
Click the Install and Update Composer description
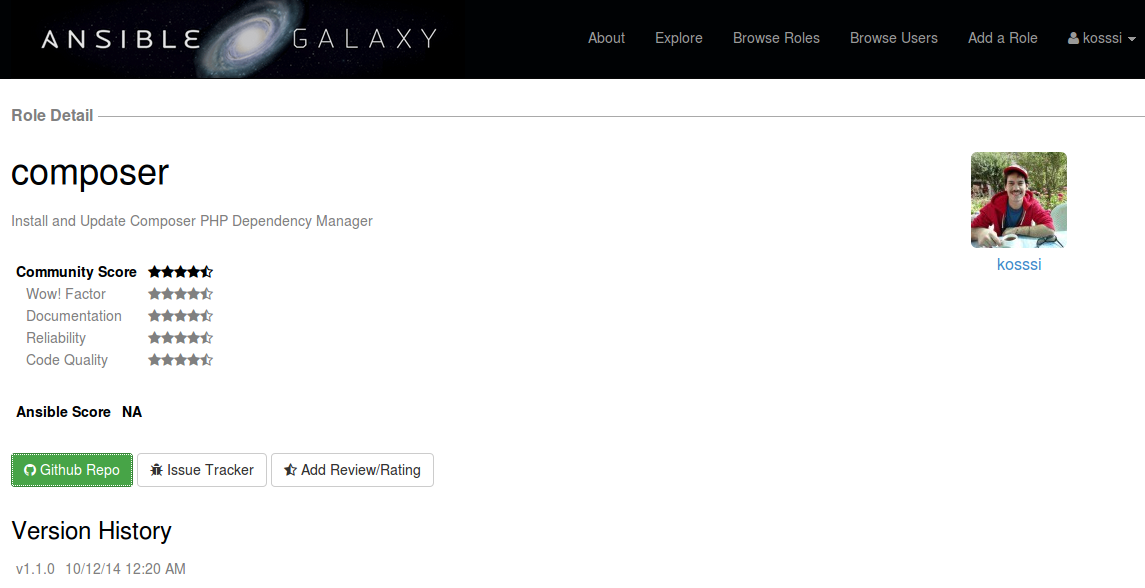[x=192, y=221]
